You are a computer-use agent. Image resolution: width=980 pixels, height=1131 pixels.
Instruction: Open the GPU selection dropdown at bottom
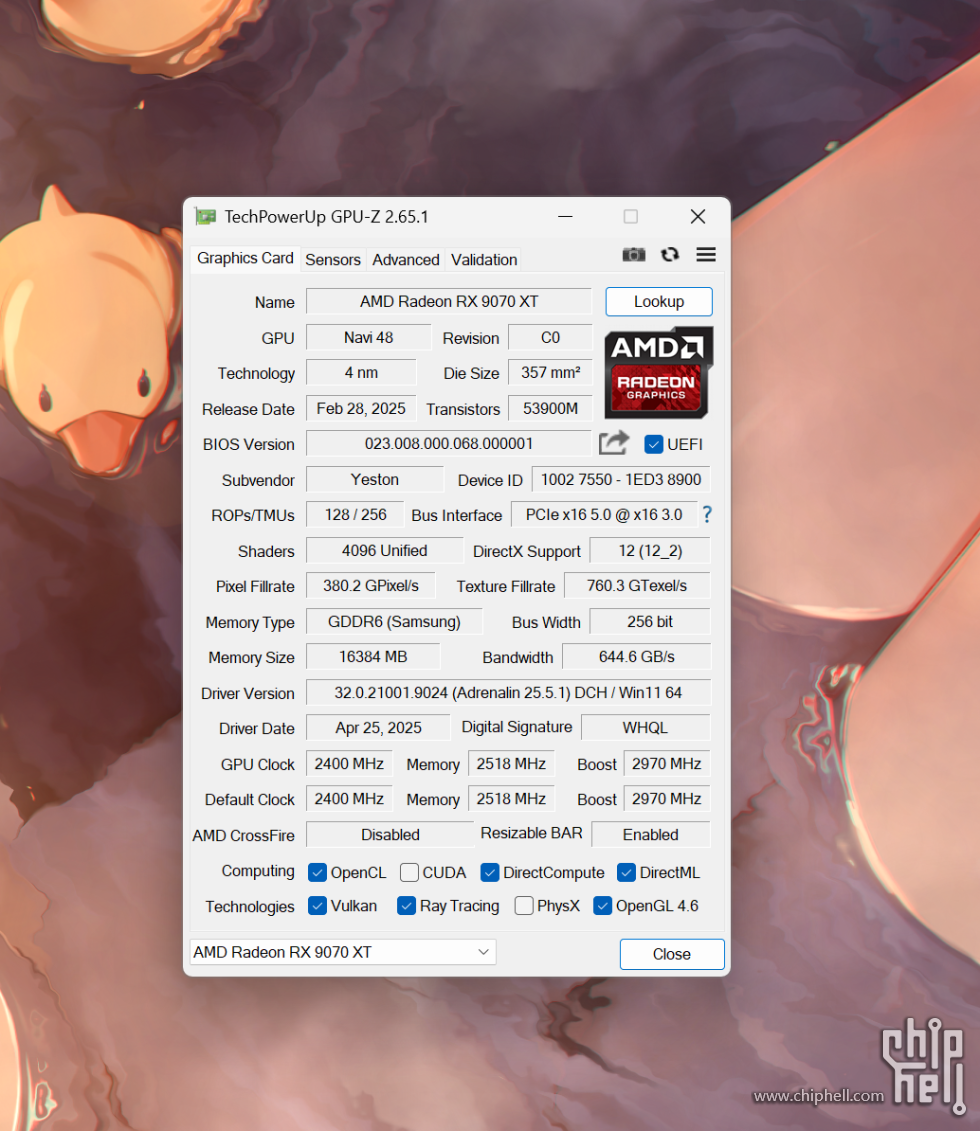pyautogui.click(x=343, y=952)
